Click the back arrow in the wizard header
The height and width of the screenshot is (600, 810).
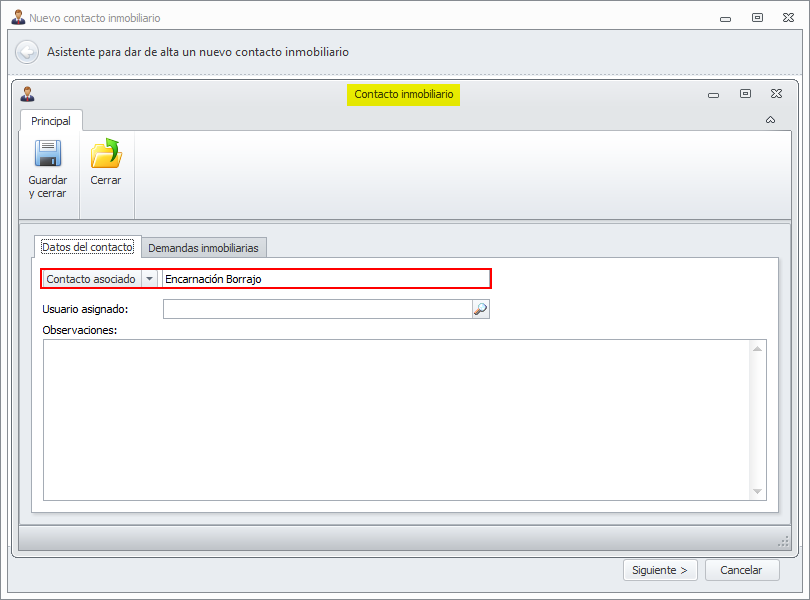coord(27,52)
